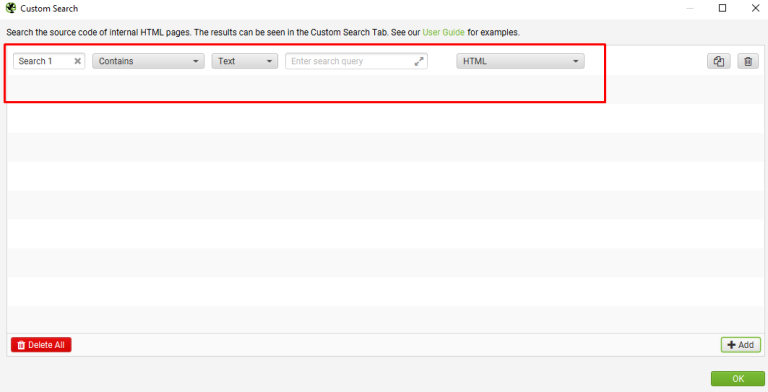Screen dimensions: 768x392
Task: Select the empty row below Search 1
Action: pos(385,89)
